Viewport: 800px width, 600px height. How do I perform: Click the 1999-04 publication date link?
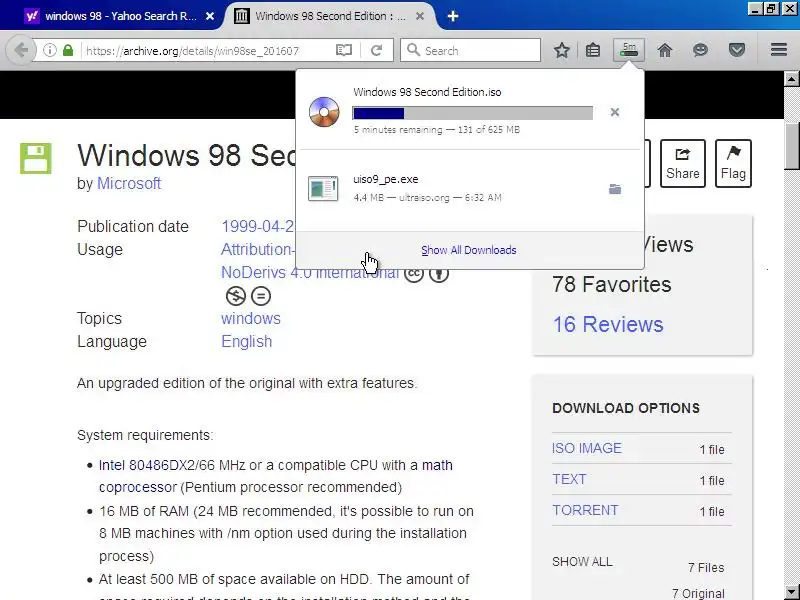(x=258, y=227)
